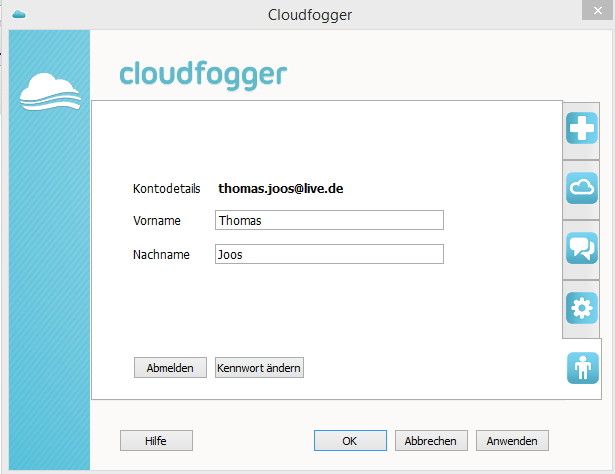Image resolution: width=615 pixels, height=474 pixels.
Task: Open the cloud tab icon
Action: [582, 188]
